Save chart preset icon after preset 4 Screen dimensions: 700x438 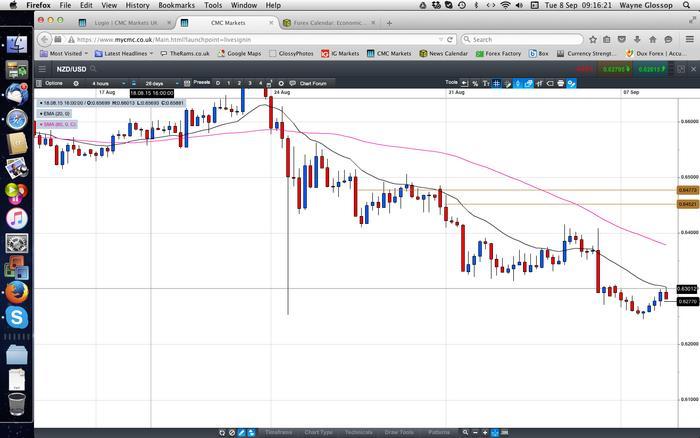[270, 83]
